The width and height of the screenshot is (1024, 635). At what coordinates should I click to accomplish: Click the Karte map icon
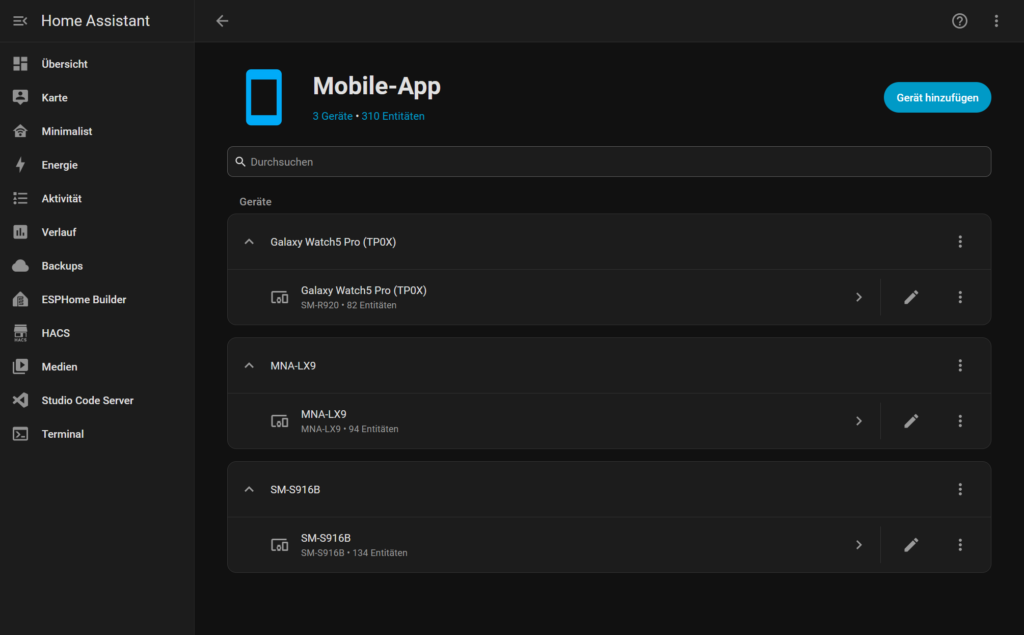point(20,97)
